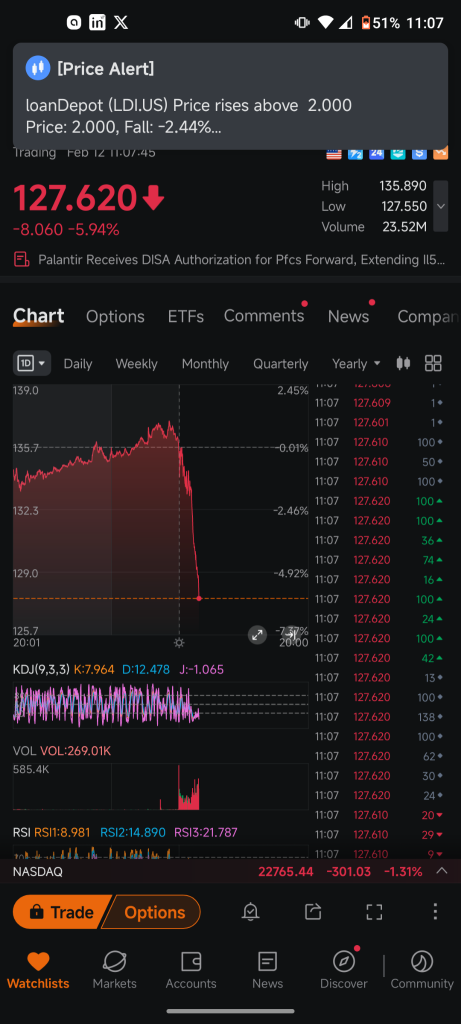Tap the X icon in the status bar

click(x=121, y=23)
